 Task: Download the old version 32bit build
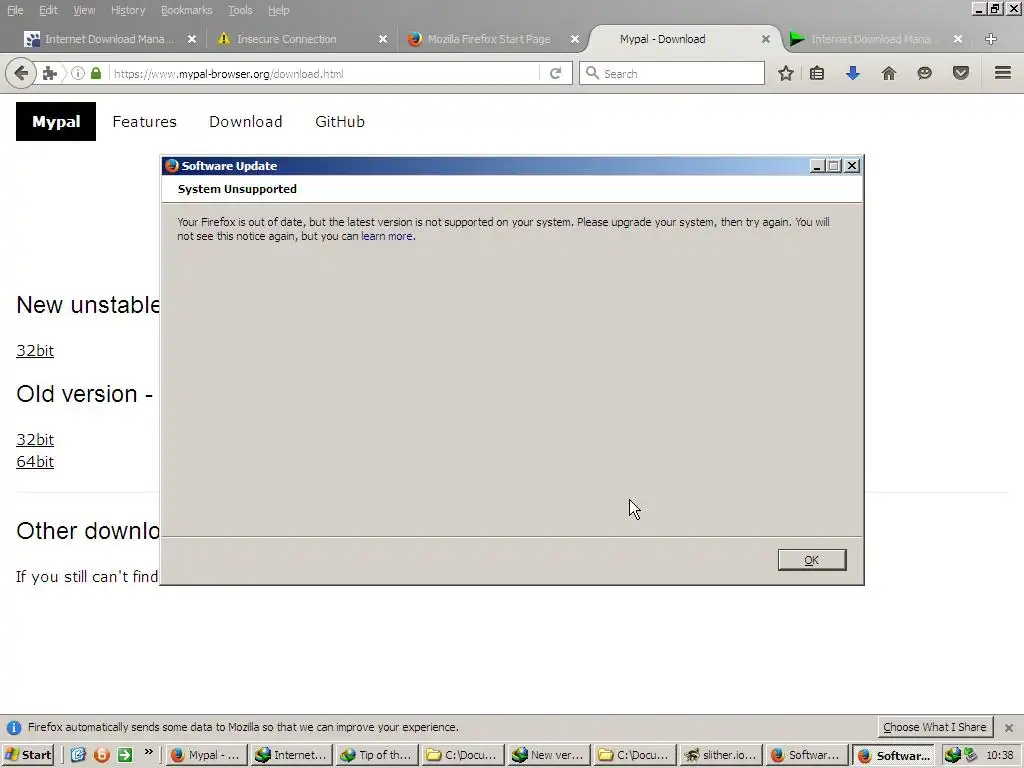pyautogui.click(x=35, y=440)
